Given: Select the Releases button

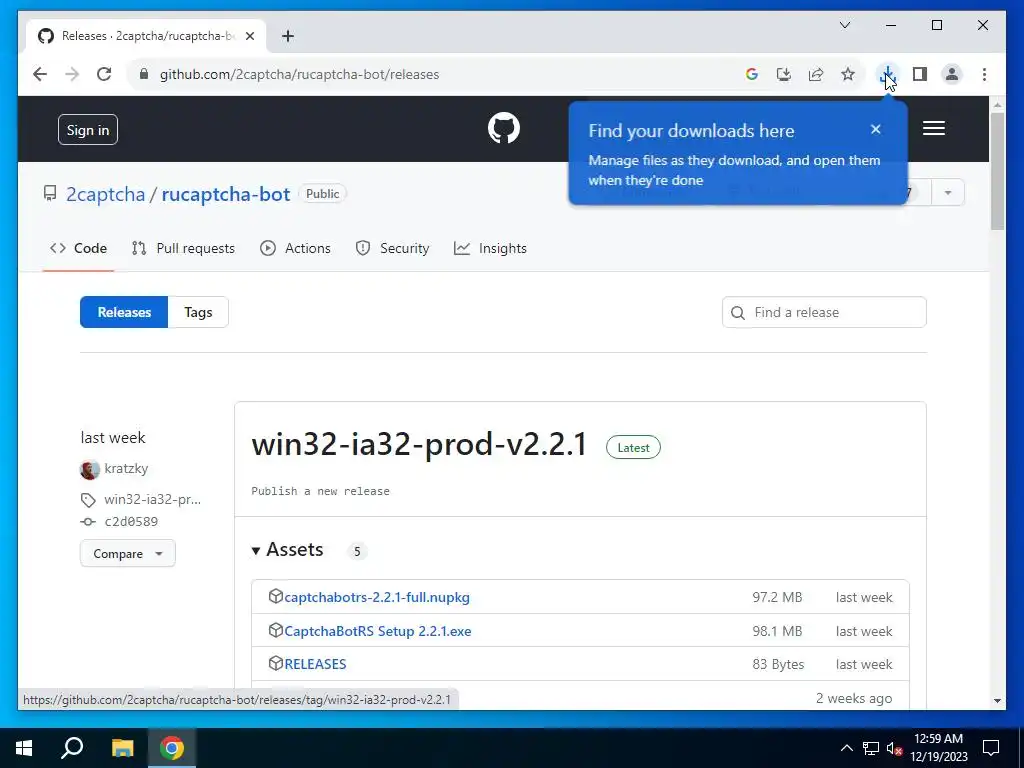Looking at the screenshot, I should (124, 312).
